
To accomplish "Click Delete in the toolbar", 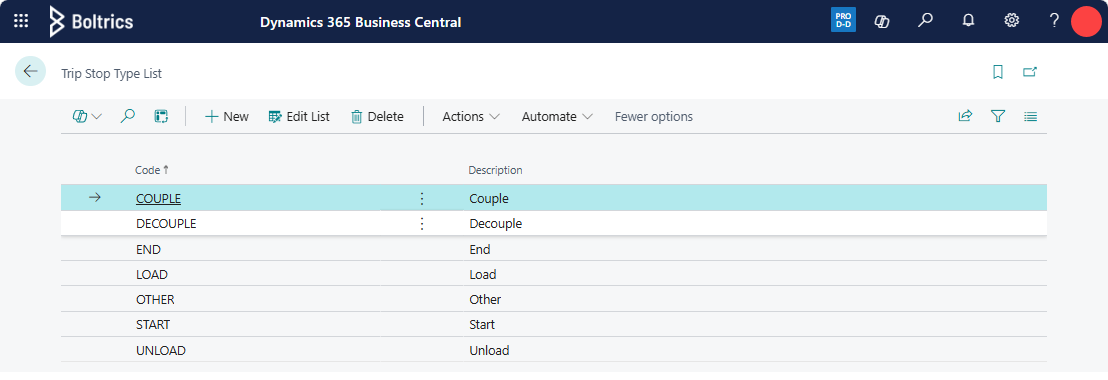I will pos(377,117).
